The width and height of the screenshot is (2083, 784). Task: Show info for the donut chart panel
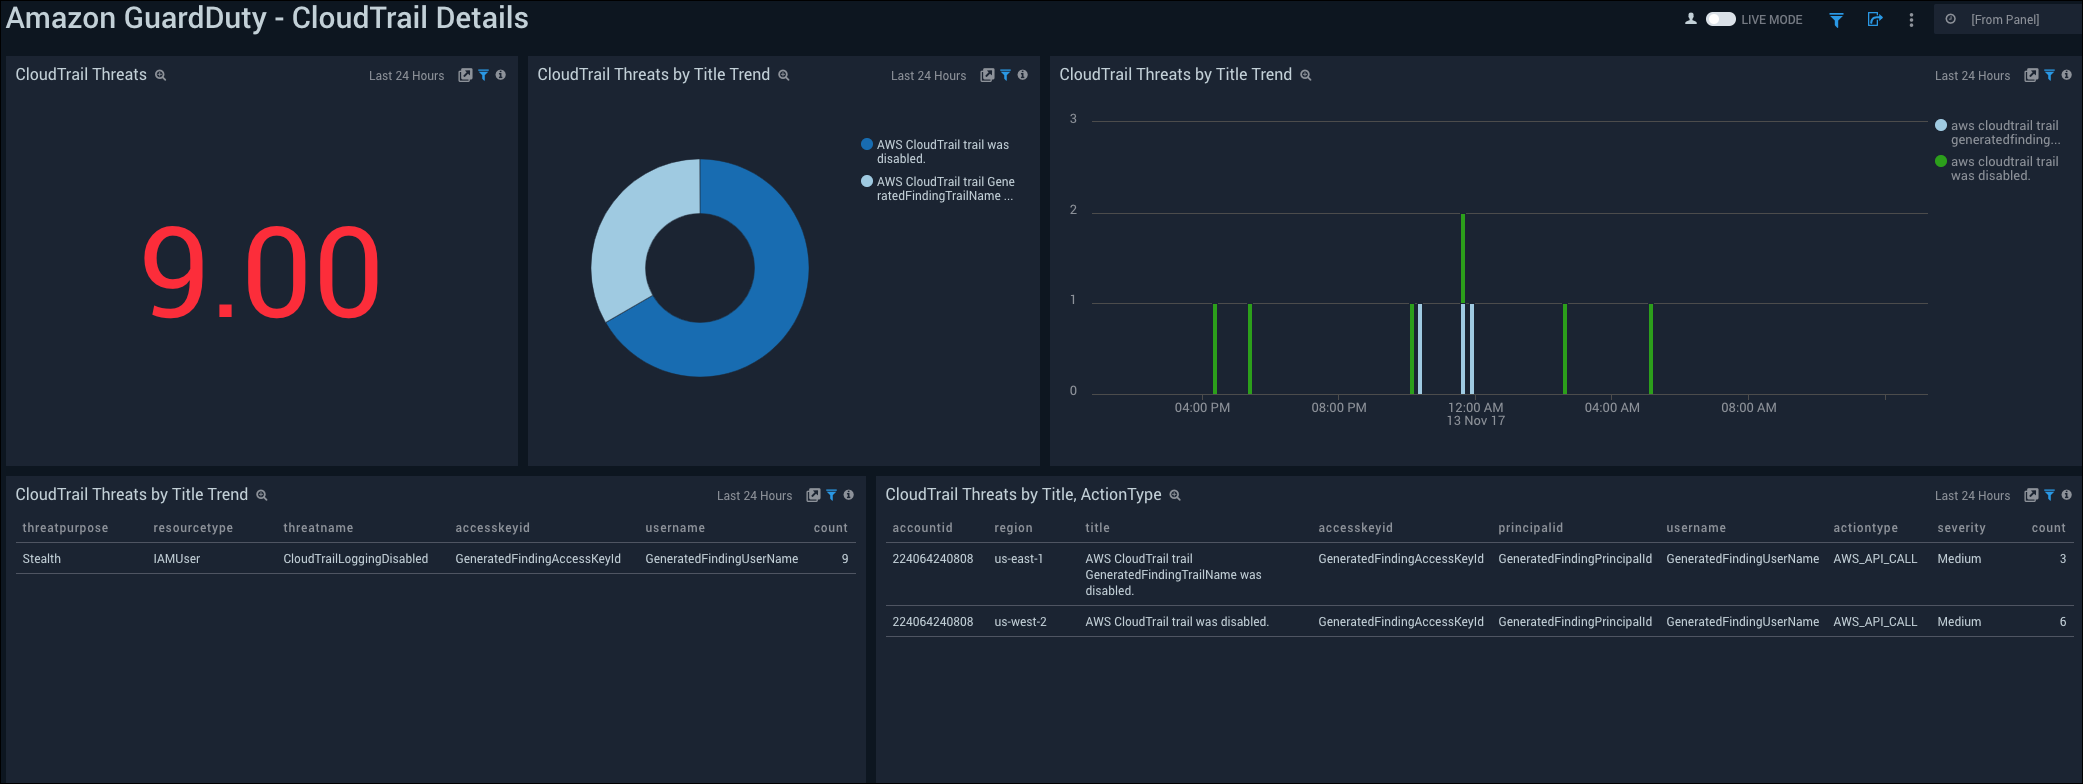point(1022,75)
